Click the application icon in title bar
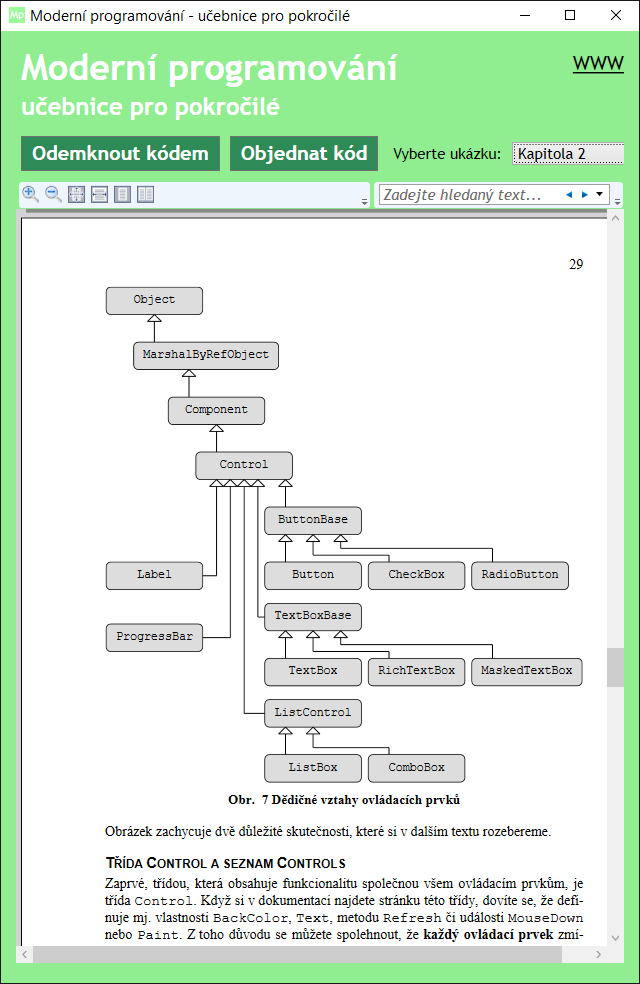The image size is (640, 984). pos(16,16)
